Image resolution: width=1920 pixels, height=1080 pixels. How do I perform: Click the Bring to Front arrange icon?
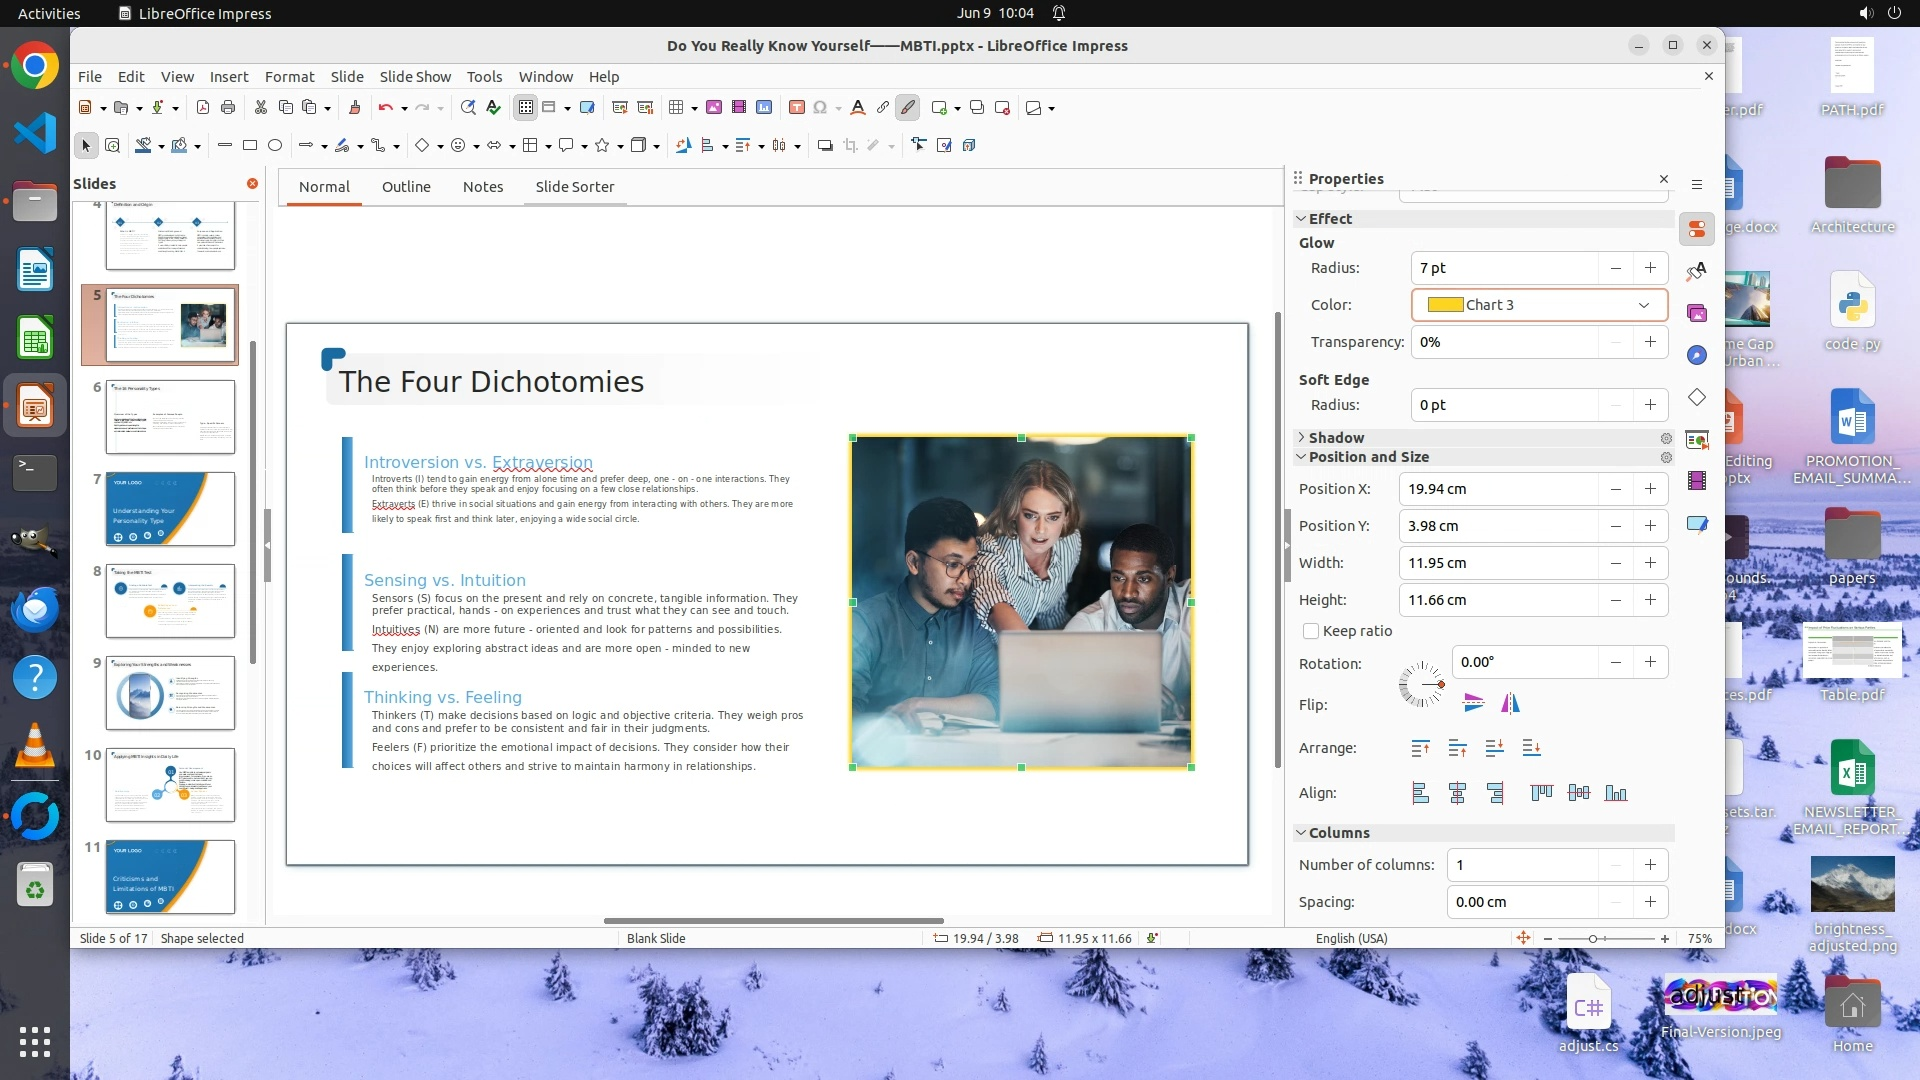[x=1420, y=748]
